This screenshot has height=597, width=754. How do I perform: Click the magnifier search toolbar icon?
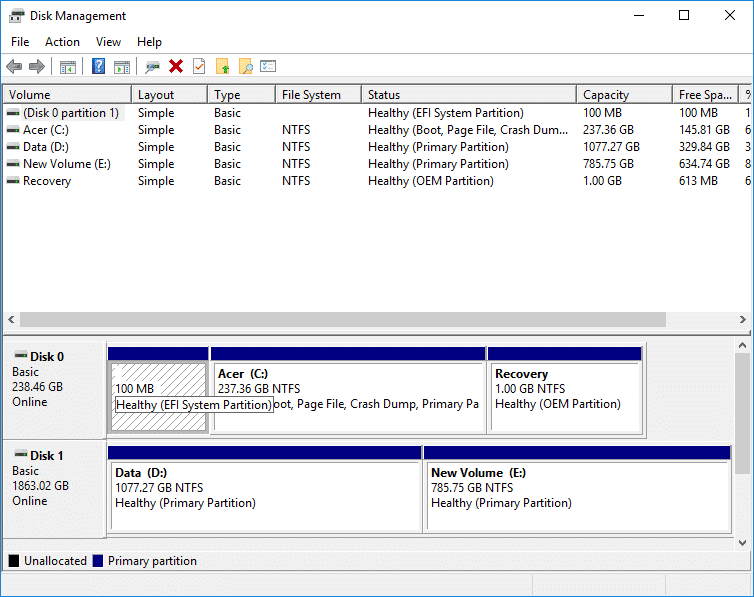tap(245, 67)
